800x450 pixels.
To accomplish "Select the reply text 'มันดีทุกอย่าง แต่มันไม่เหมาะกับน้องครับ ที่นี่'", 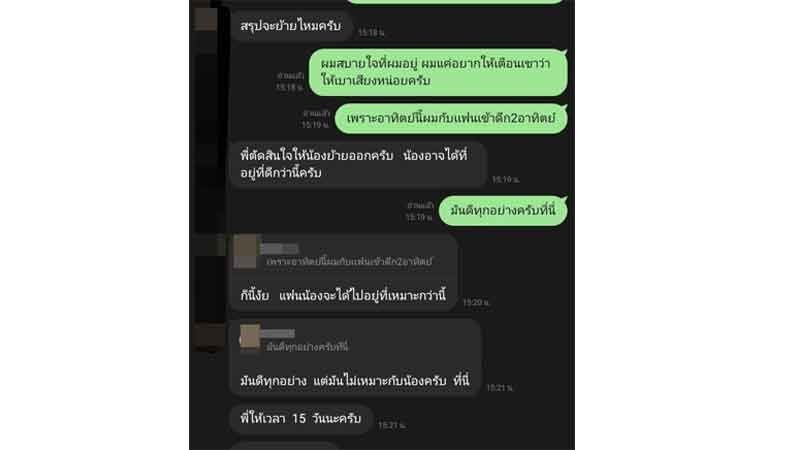I will tap(355, 381).
